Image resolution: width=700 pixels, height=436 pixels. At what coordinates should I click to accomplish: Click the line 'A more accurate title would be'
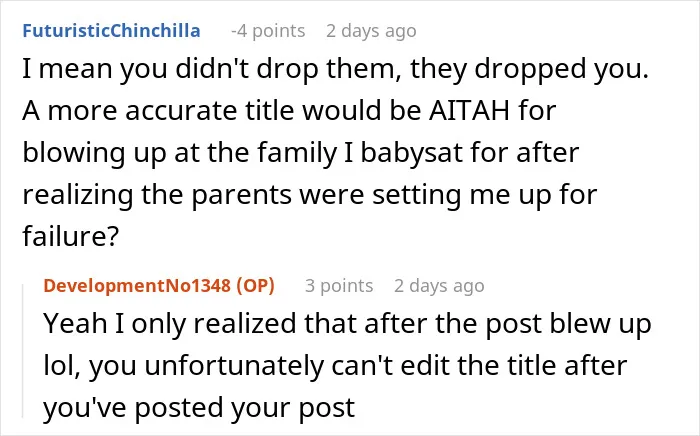click(x=289, y=110)
